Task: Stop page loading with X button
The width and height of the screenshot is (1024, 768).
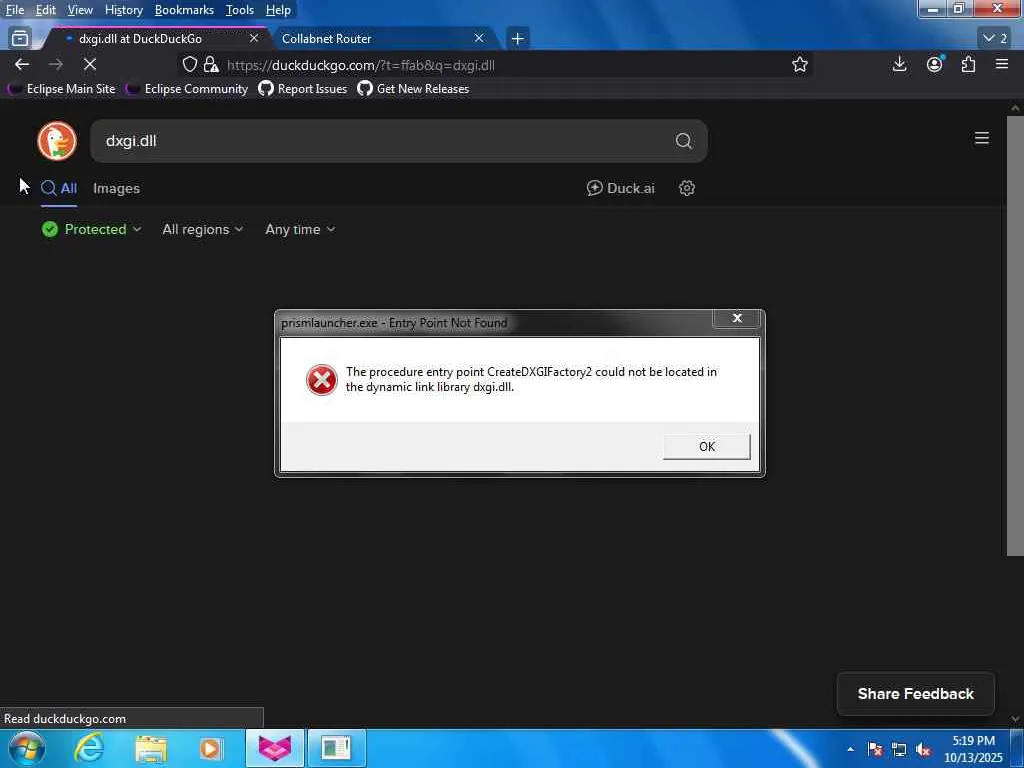Action: (89, 64)
